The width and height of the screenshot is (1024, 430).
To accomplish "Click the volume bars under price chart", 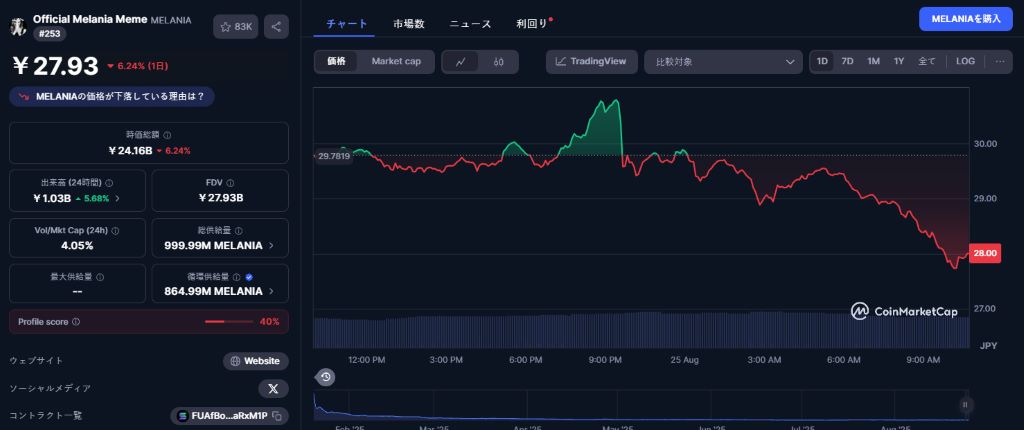I will click(x=641, y=330).
